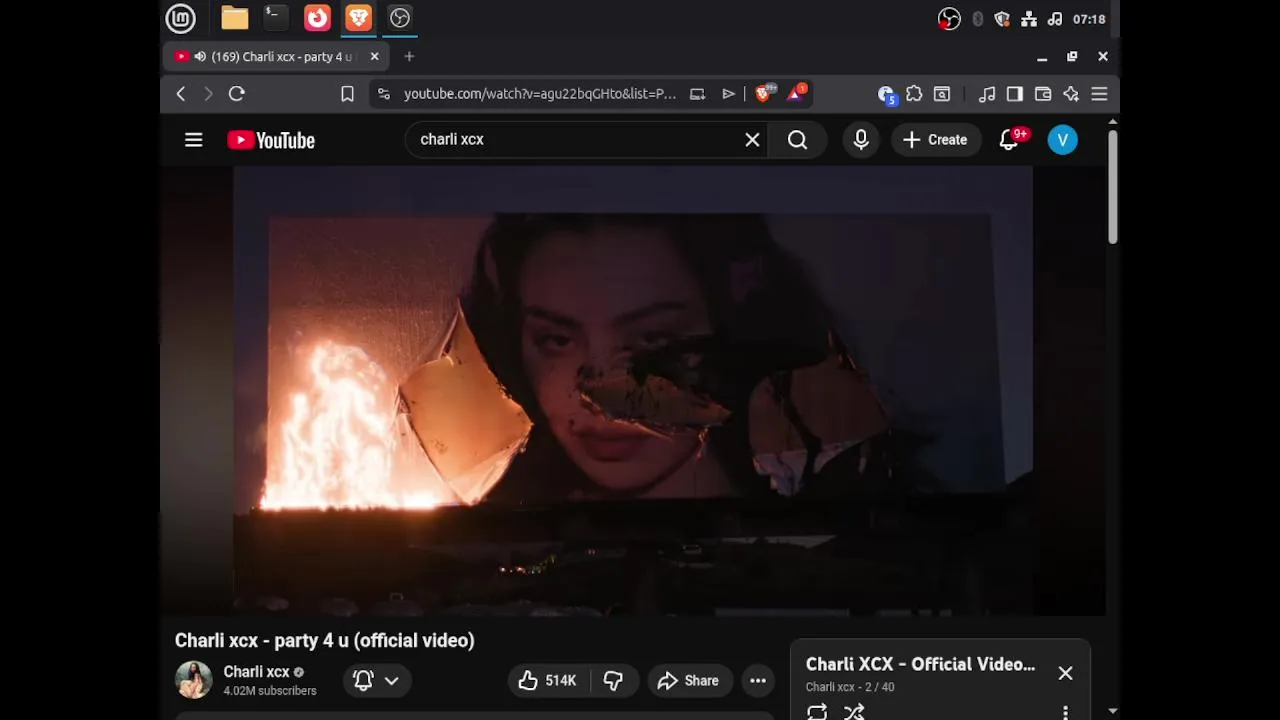This screenshot has height=720, width=1280.
Task: Open playlist options vertical dots
Action: (1066, 712)
